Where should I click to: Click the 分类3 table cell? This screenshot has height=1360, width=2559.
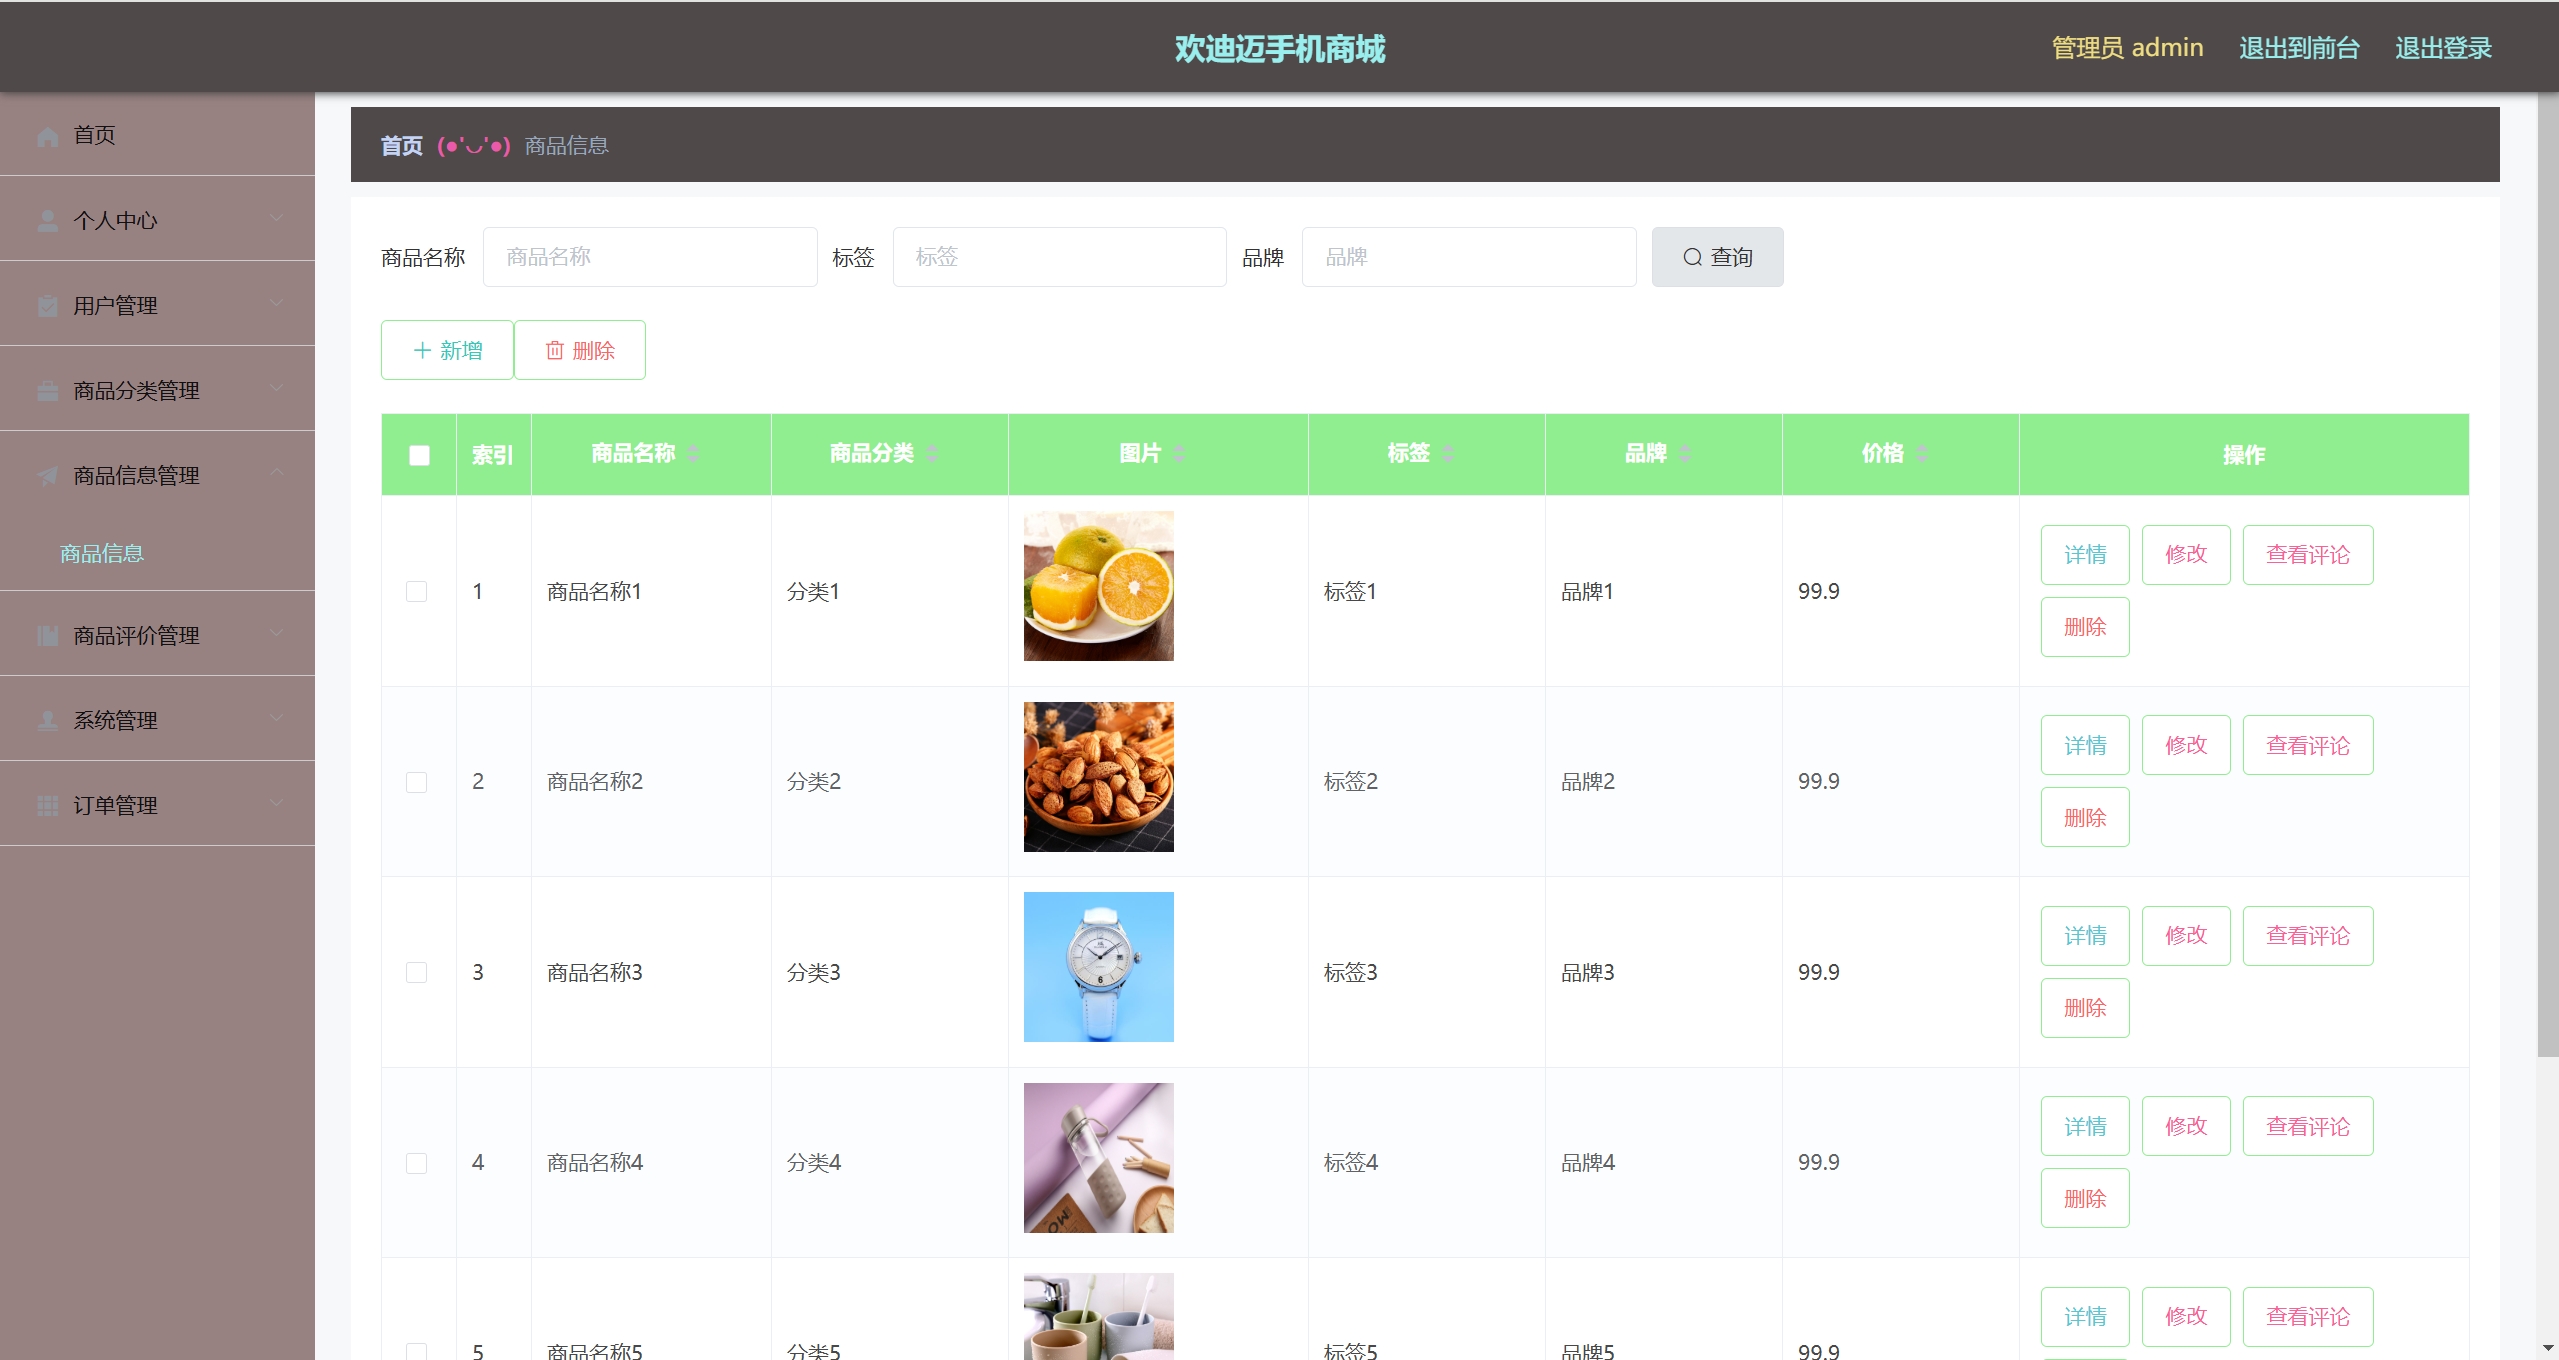pos(889,972)
